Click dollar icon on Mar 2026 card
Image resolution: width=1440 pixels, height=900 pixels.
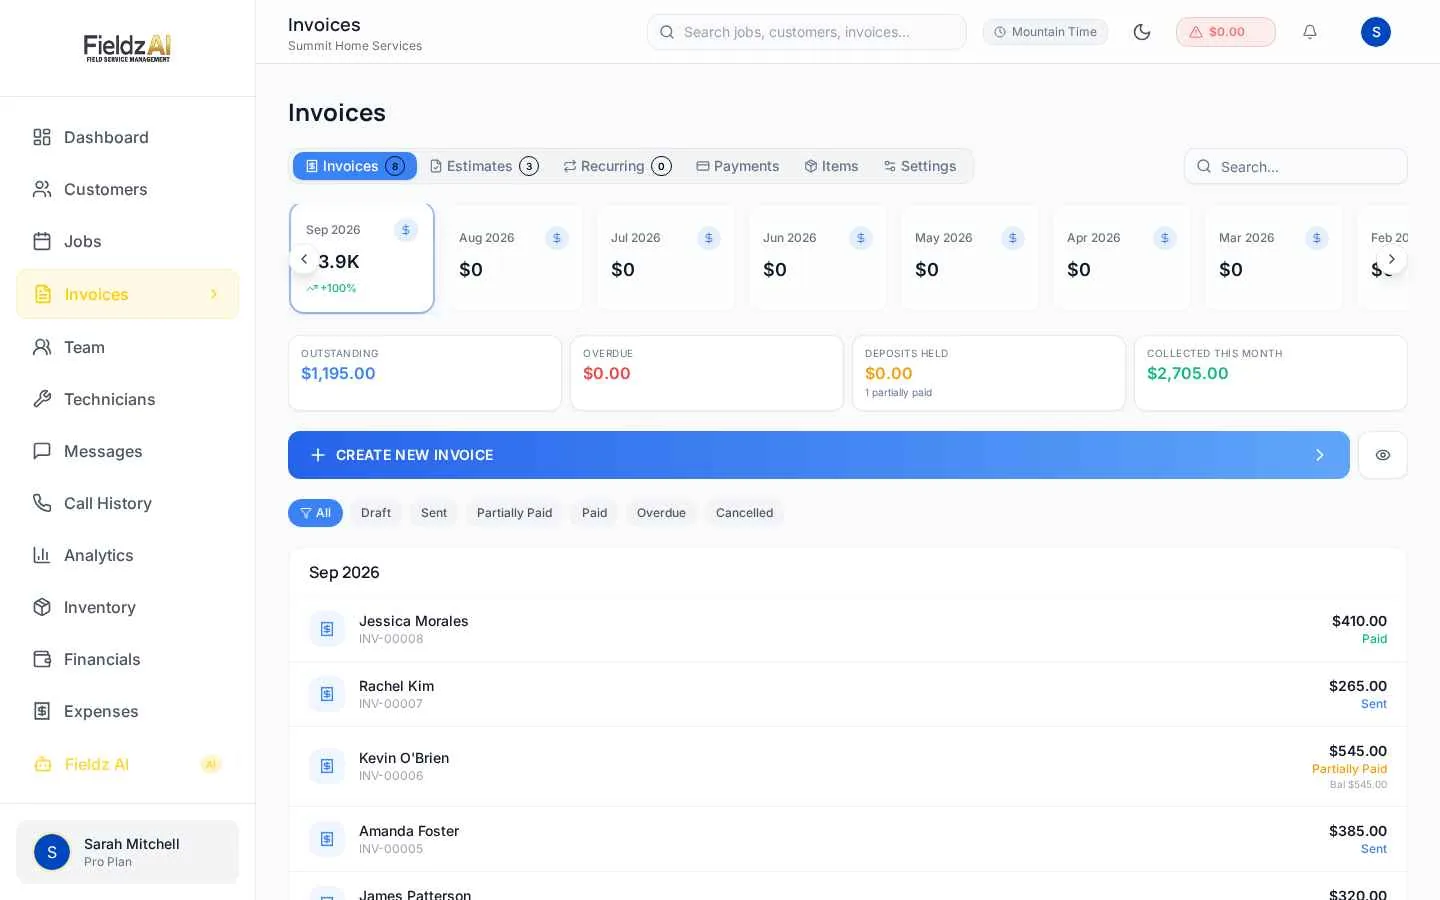pyautogui.click(x=1317, y=238)
